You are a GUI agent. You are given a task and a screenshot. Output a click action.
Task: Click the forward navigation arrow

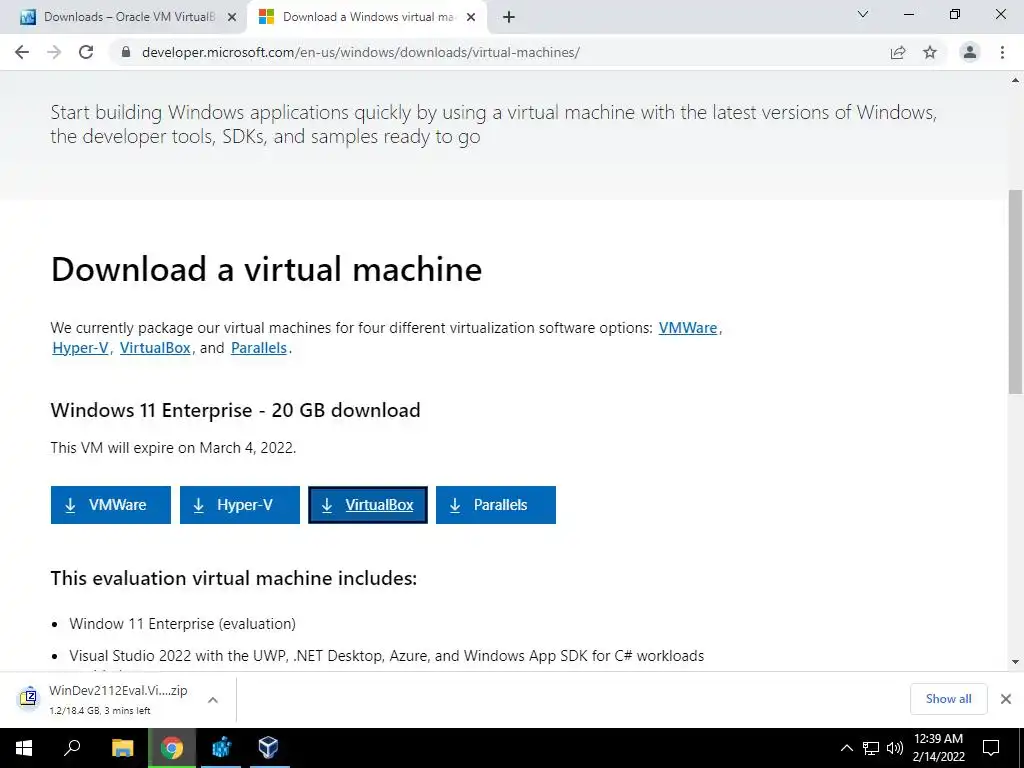[x=54, y=52]
